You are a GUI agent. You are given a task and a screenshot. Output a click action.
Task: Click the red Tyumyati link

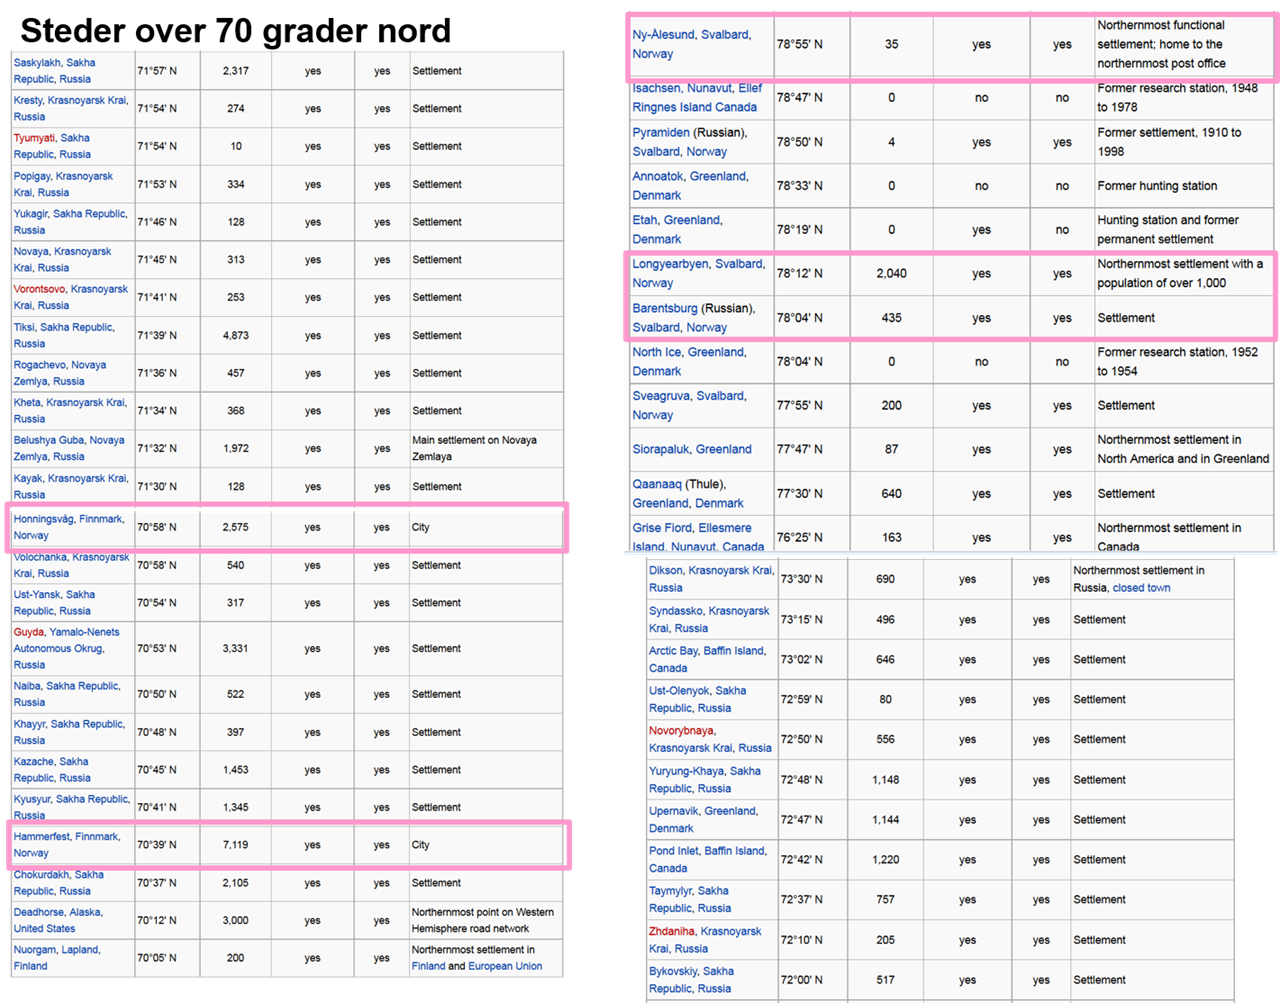click(x=36, y=138)
